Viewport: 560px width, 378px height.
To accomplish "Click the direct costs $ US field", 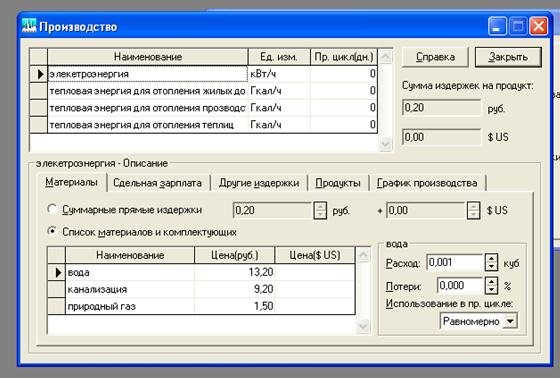I will [x=425, y=210].
